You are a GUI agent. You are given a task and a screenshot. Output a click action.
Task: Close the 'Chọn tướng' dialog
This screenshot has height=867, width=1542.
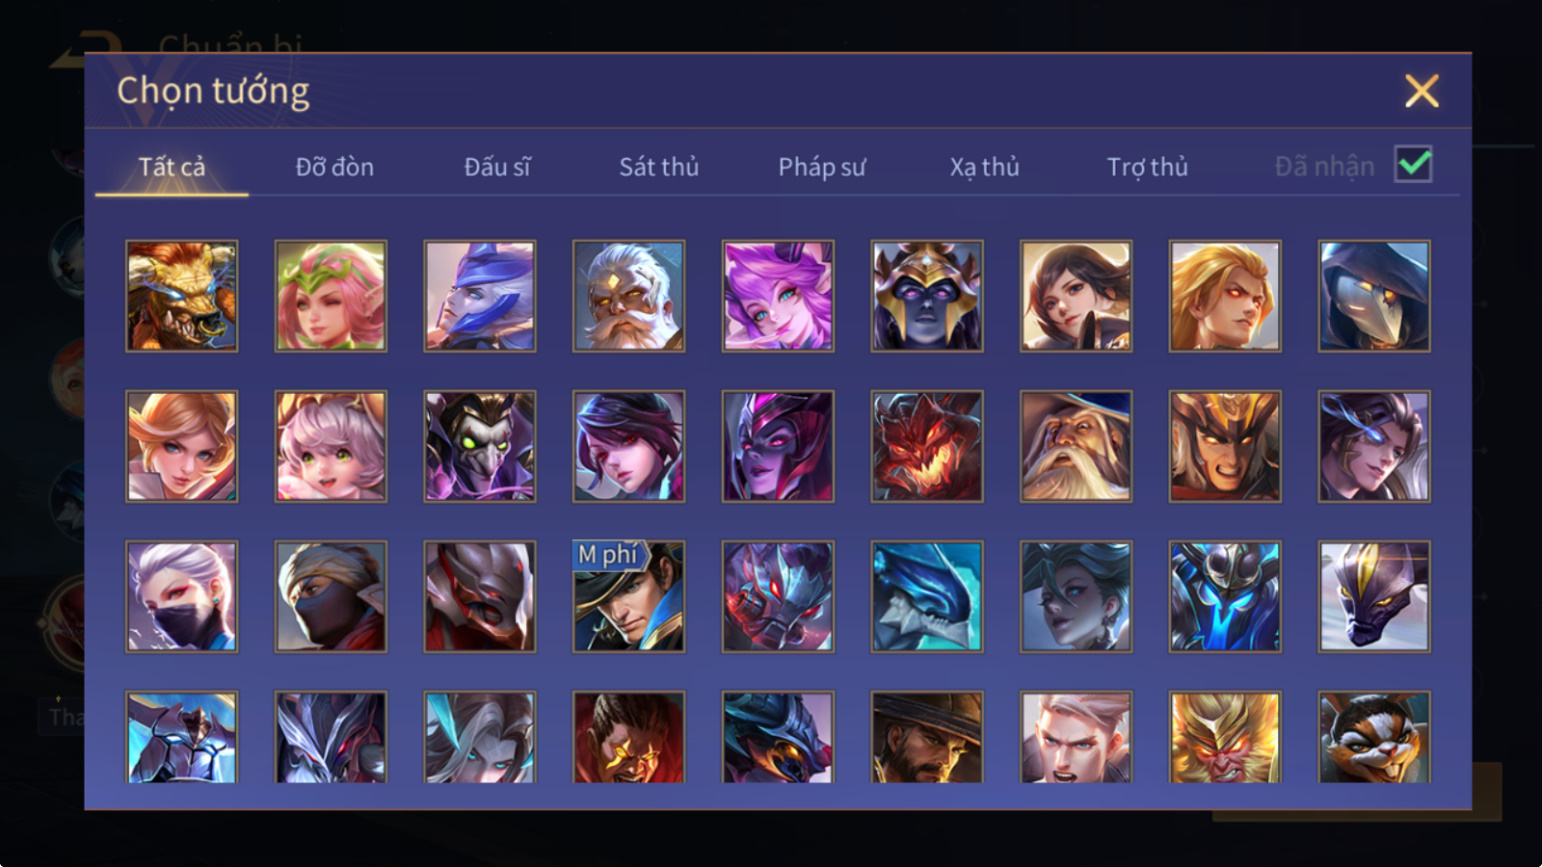click(x=1421, y=91)
